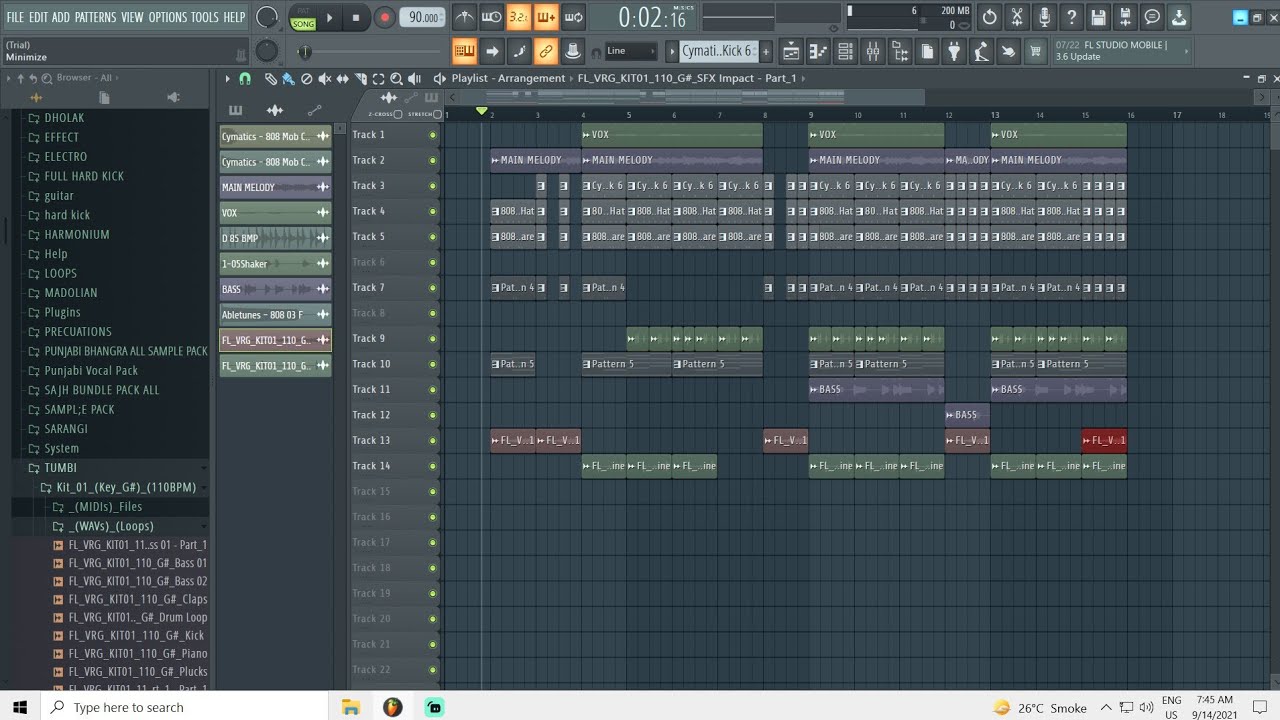Pick BASS clip in the picker panel
This screenshot has width=1280, height=720.
275,289
